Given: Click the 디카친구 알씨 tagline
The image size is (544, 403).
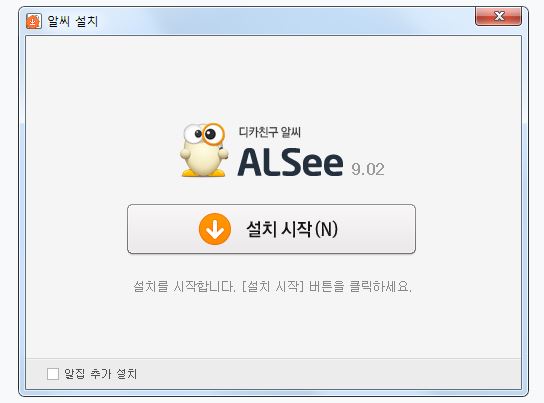Looking at the screenshot, I should point(270,132).
